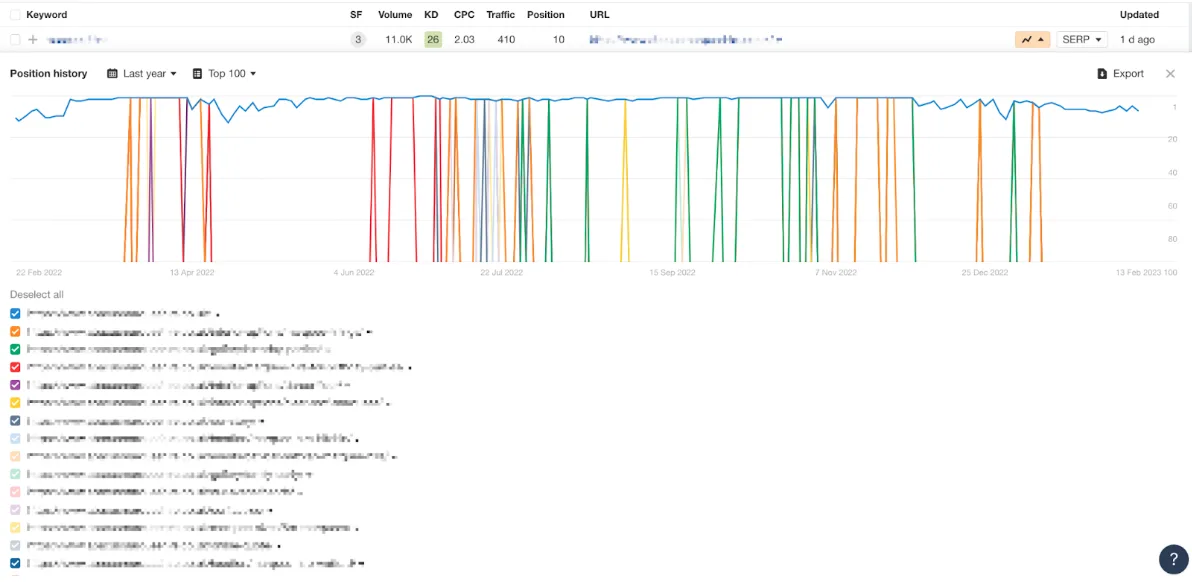Click the CPC value 2.03
Screen dimensions: 1192x582
click(x=464, y=40)
